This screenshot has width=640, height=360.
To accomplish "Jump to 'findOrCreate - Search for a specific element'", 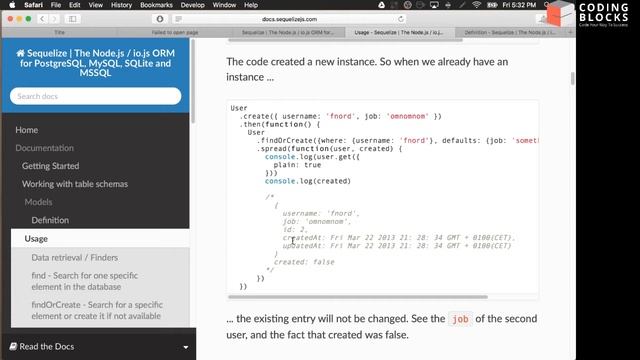I will coord(97,310).
